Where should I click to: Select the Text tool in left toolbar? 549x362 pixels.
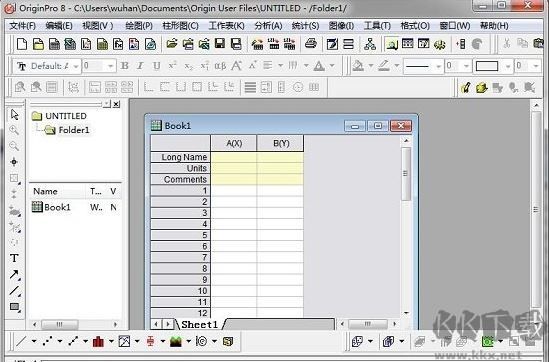[14, 258]
